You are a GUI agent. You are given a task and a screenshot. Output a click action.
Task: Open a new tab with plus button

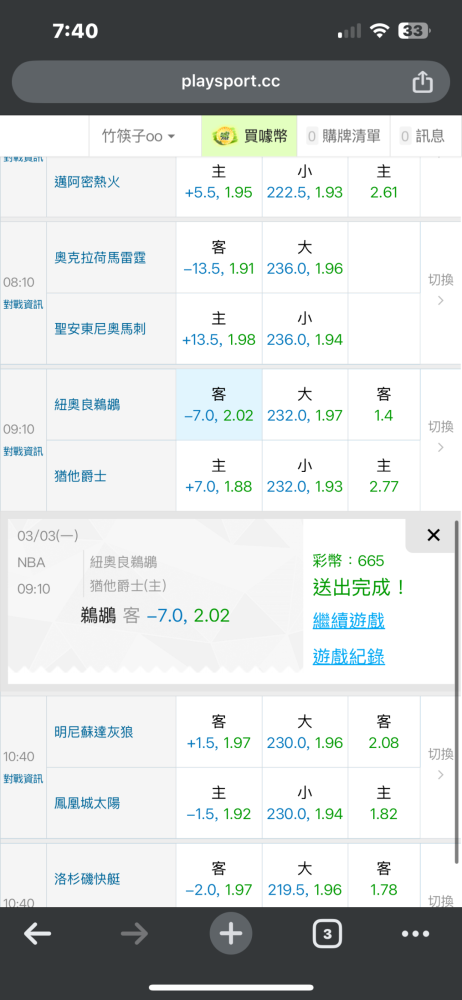point(231,934)
